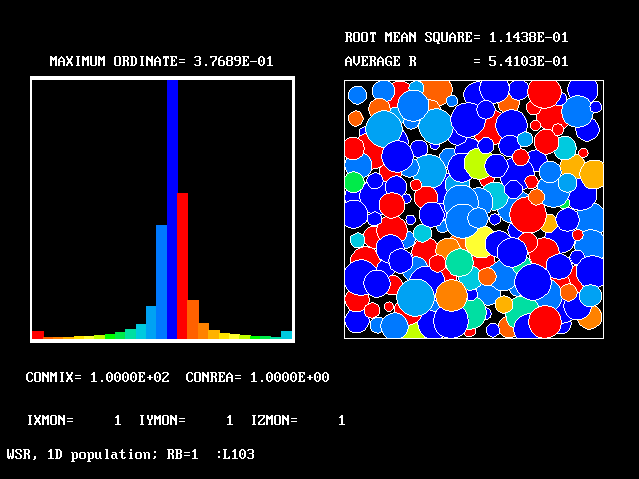
Task: Select the cyan bar at histogram's right edge
Action: [287, 335]
